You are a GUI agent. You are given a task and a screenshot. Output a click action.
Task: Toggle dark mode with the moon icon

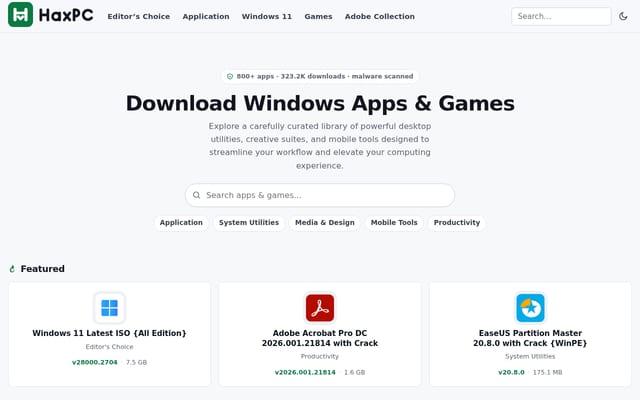[x=623, y=16]
